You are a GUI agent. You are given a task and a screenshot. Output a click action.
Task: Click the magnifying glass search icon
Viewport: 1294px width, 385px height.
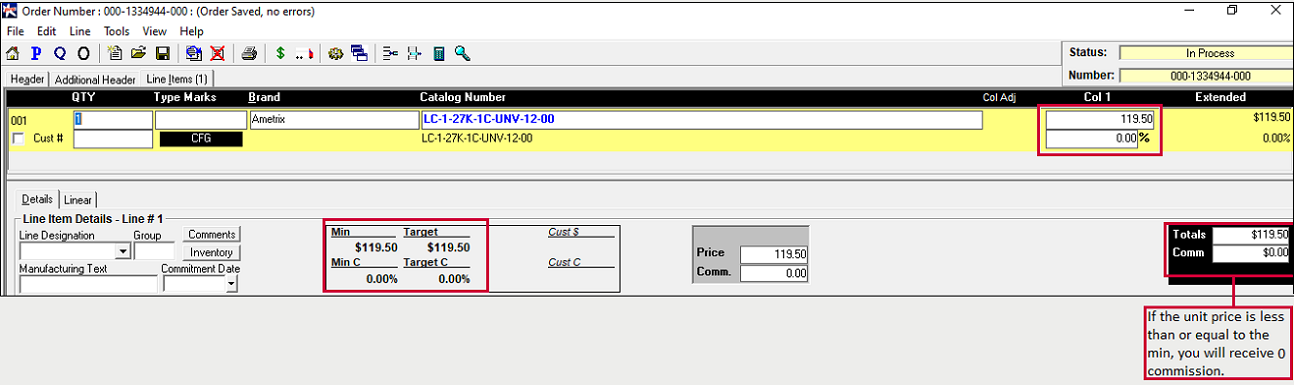pos(462,53)
